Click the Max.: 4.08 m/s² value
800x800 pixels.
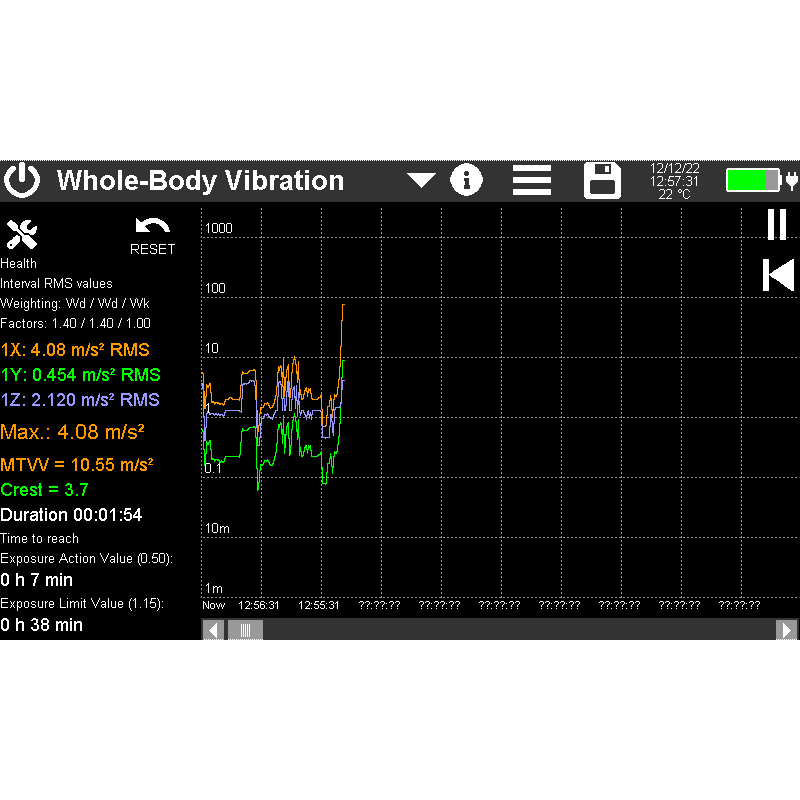click(72, 432)
